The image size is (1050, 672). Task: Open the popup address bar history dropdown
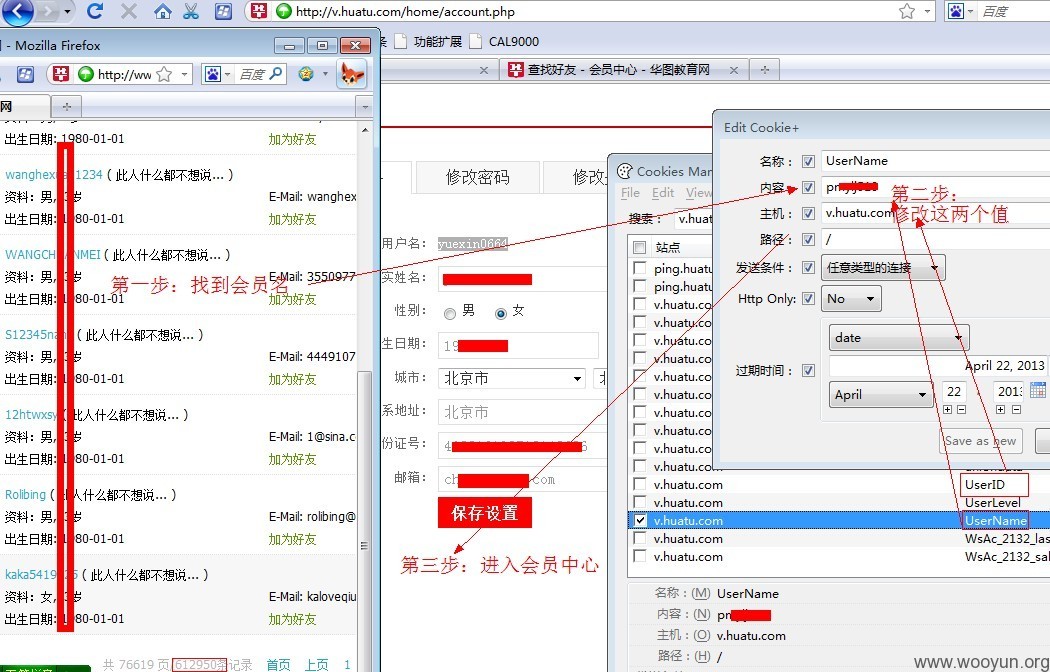pos(184,74)
